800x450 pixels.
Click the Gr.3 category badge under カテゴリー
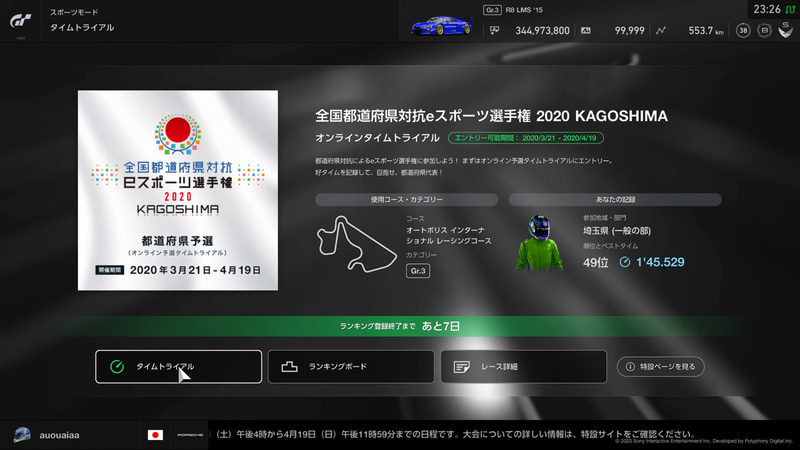[418, 271]
